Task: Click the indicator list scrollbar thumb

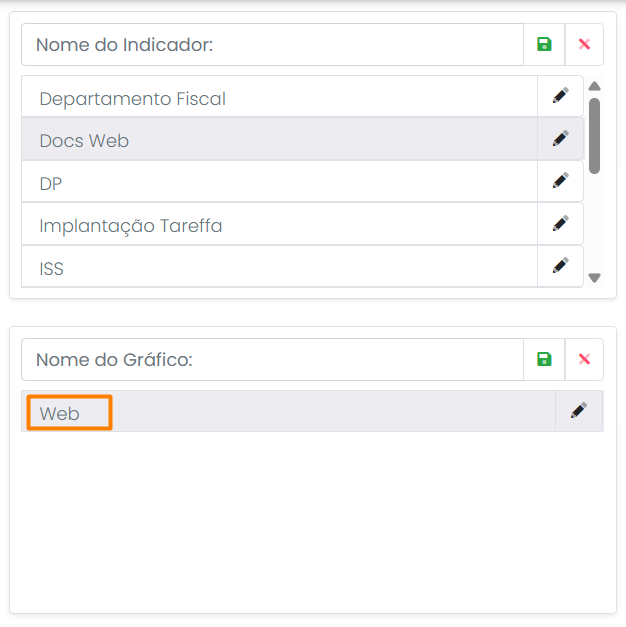Action: coord(594,135)
